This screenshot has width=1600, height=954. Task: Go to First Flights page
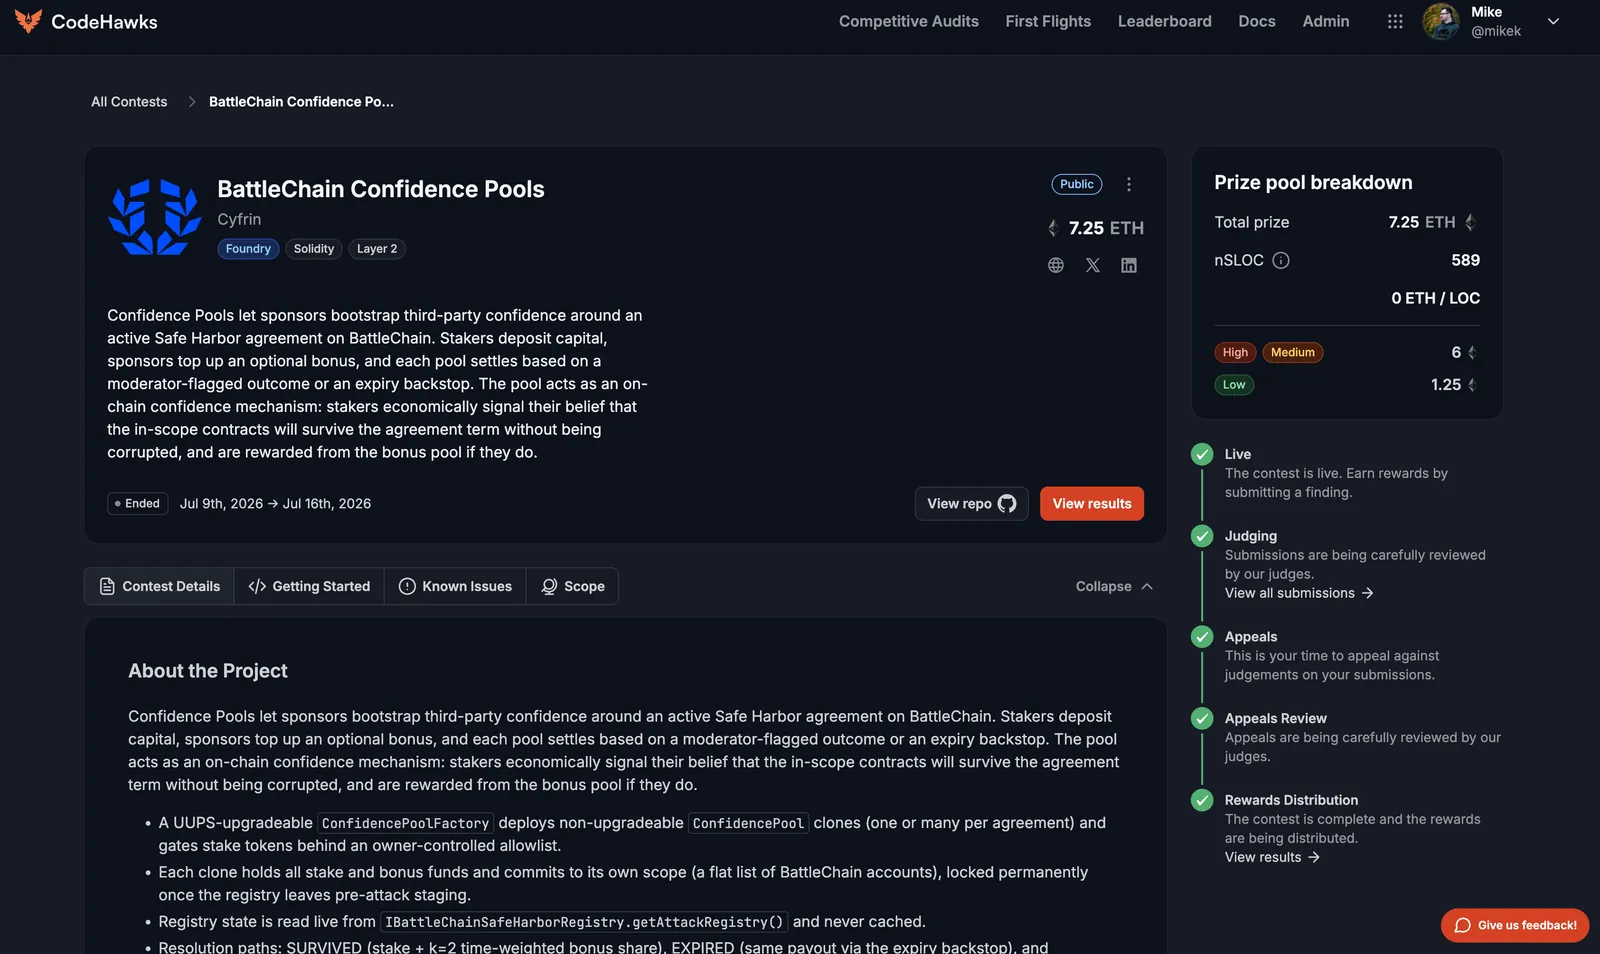pyautogui.click(x=1048, y=21)
